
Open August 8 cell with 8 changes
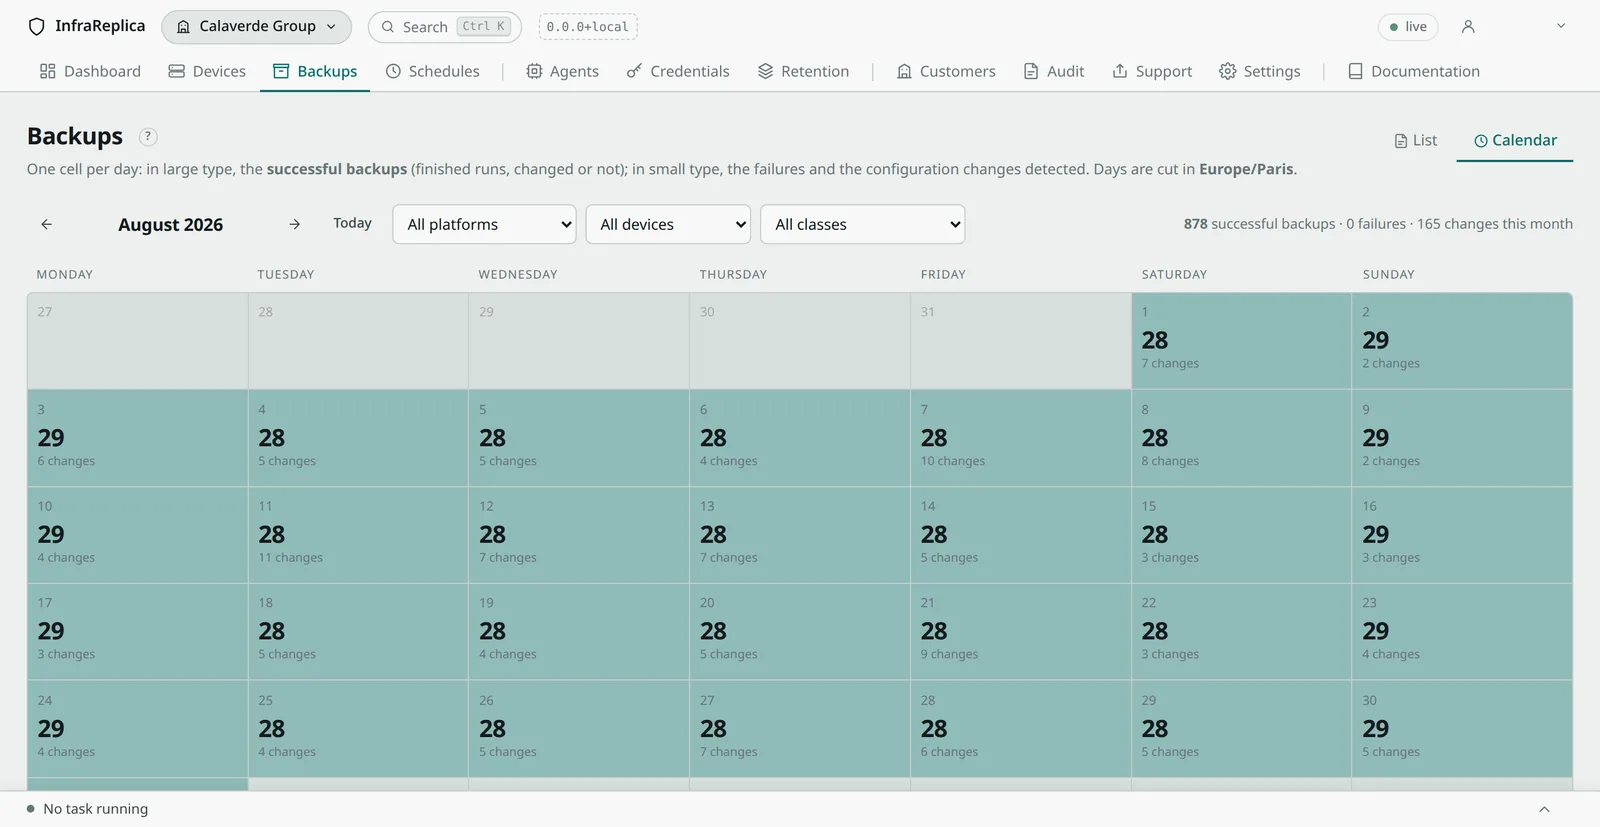tap(1241, 438)
